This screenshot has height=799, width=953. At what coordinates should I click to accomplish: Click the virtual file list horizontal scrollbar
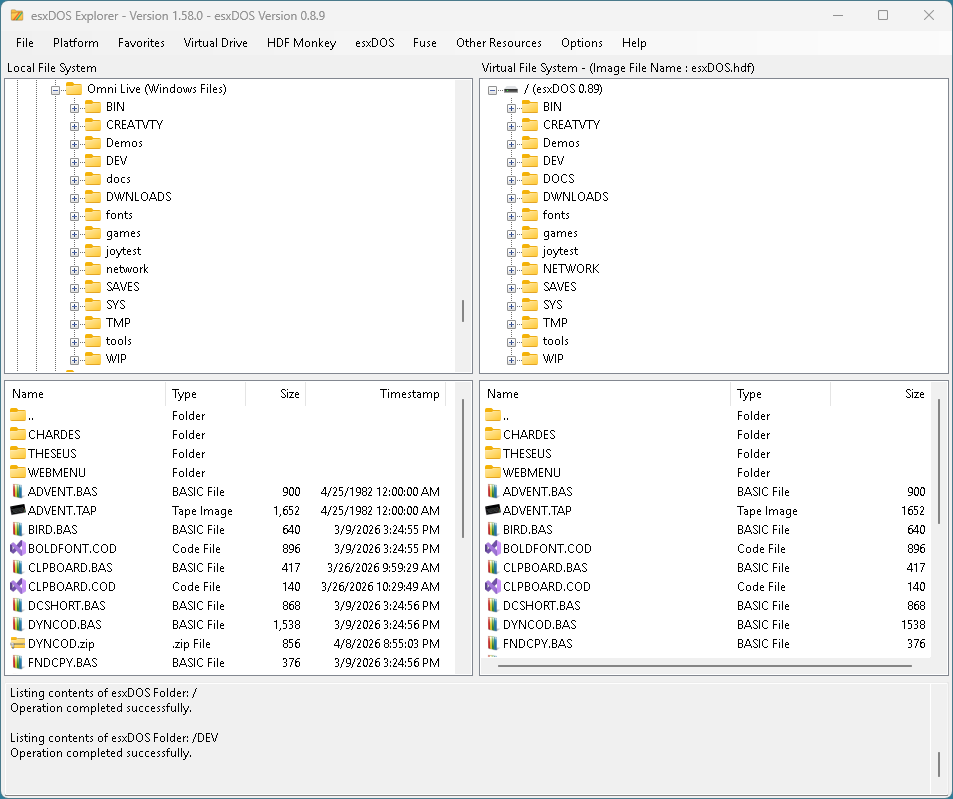704,666
